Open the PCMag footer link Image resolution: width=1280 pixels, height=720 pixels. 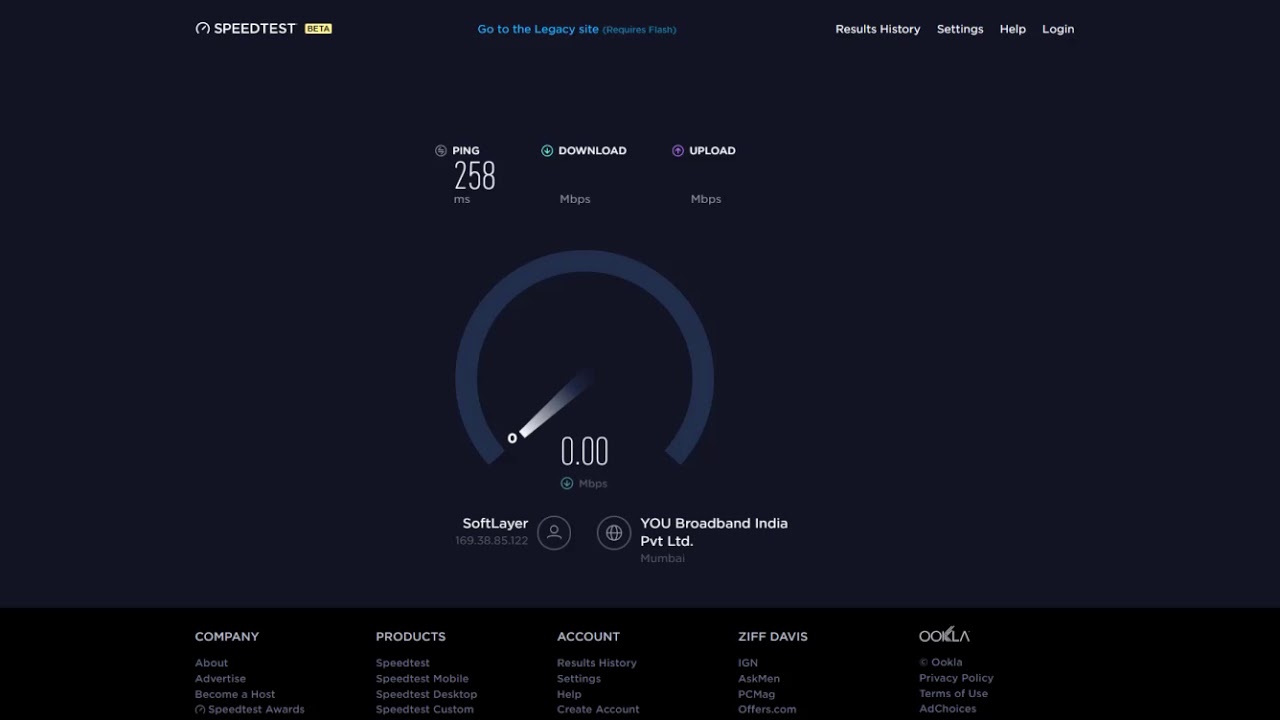(757, 694)
